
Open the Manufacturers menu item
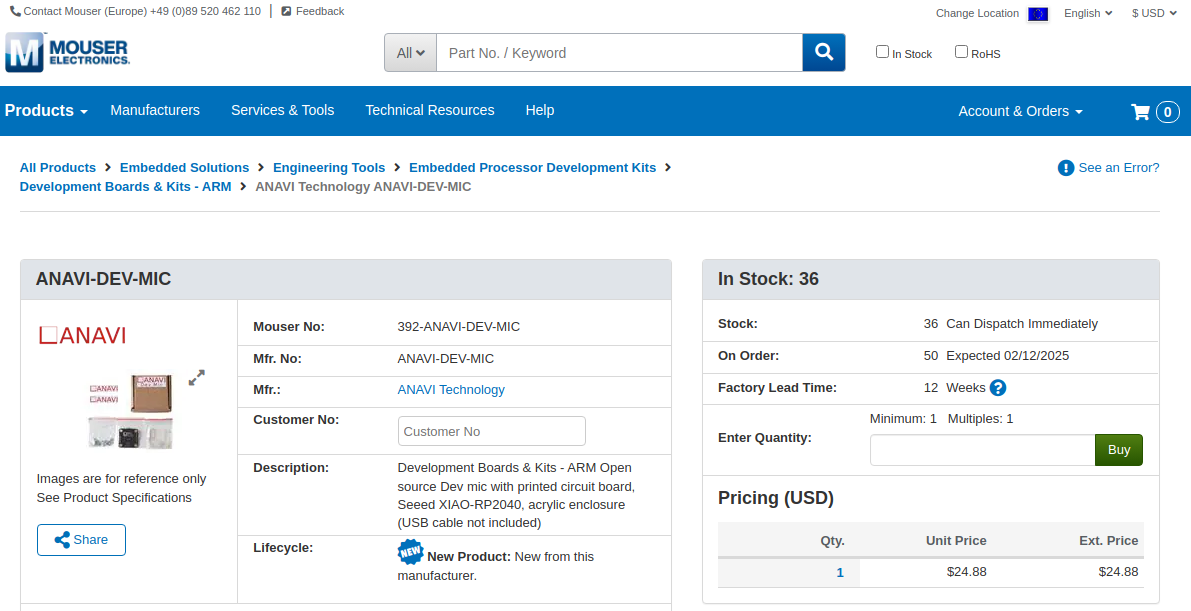(x=155, y=110)
